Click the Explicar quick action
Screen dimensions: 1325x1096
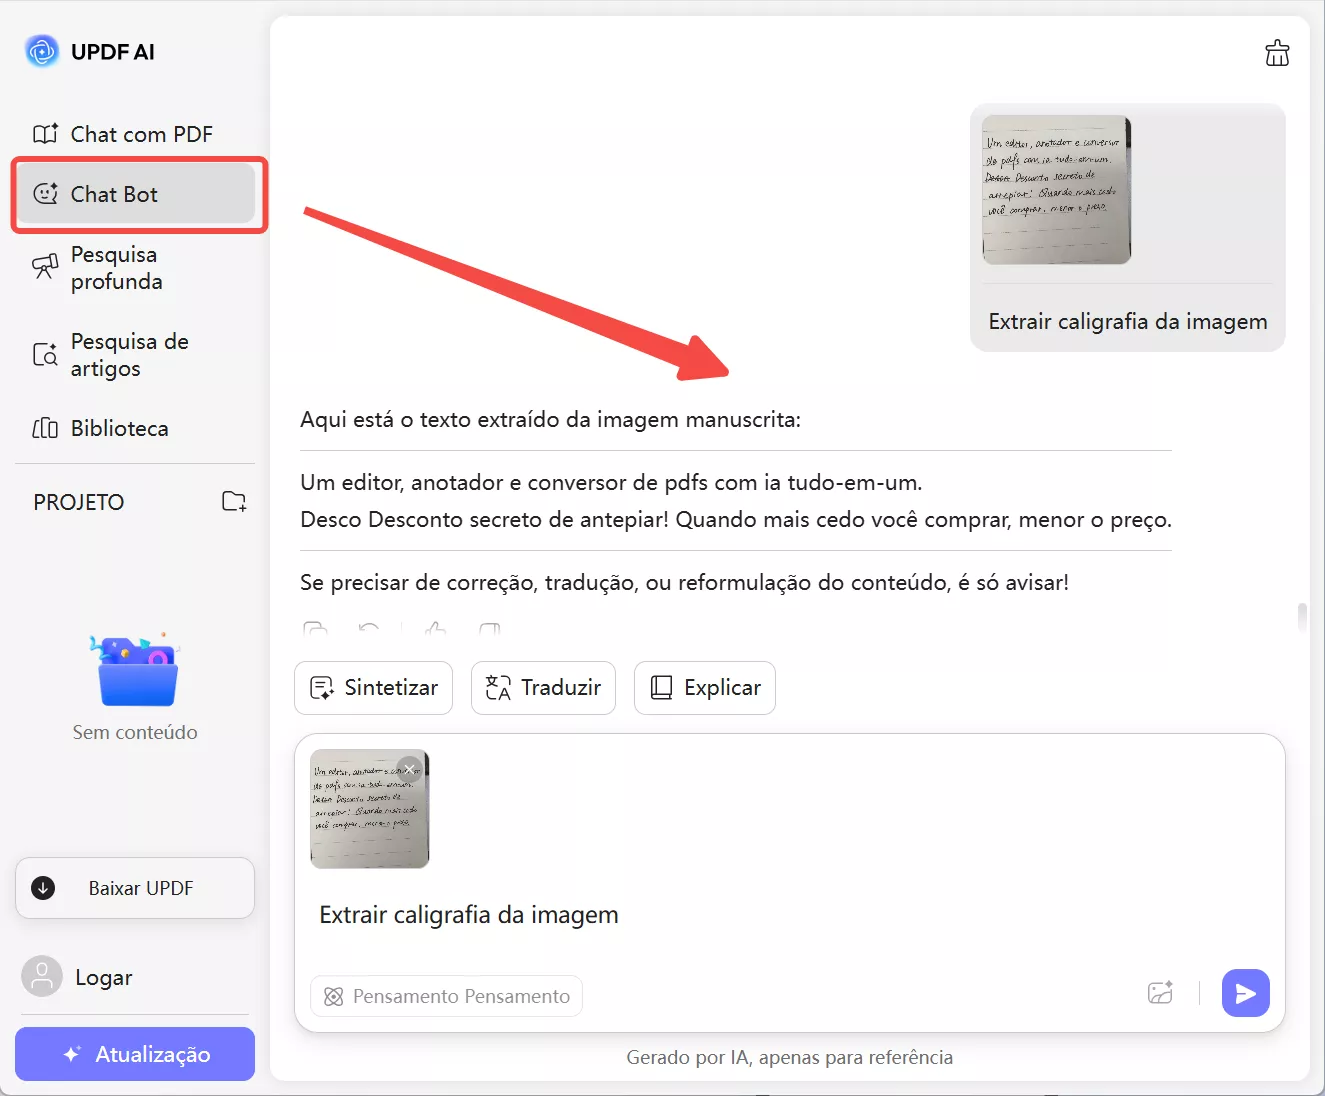point(704,688)
